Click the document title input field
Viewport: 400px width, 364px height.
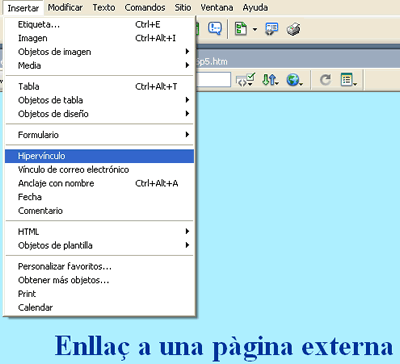coord(213,80)
